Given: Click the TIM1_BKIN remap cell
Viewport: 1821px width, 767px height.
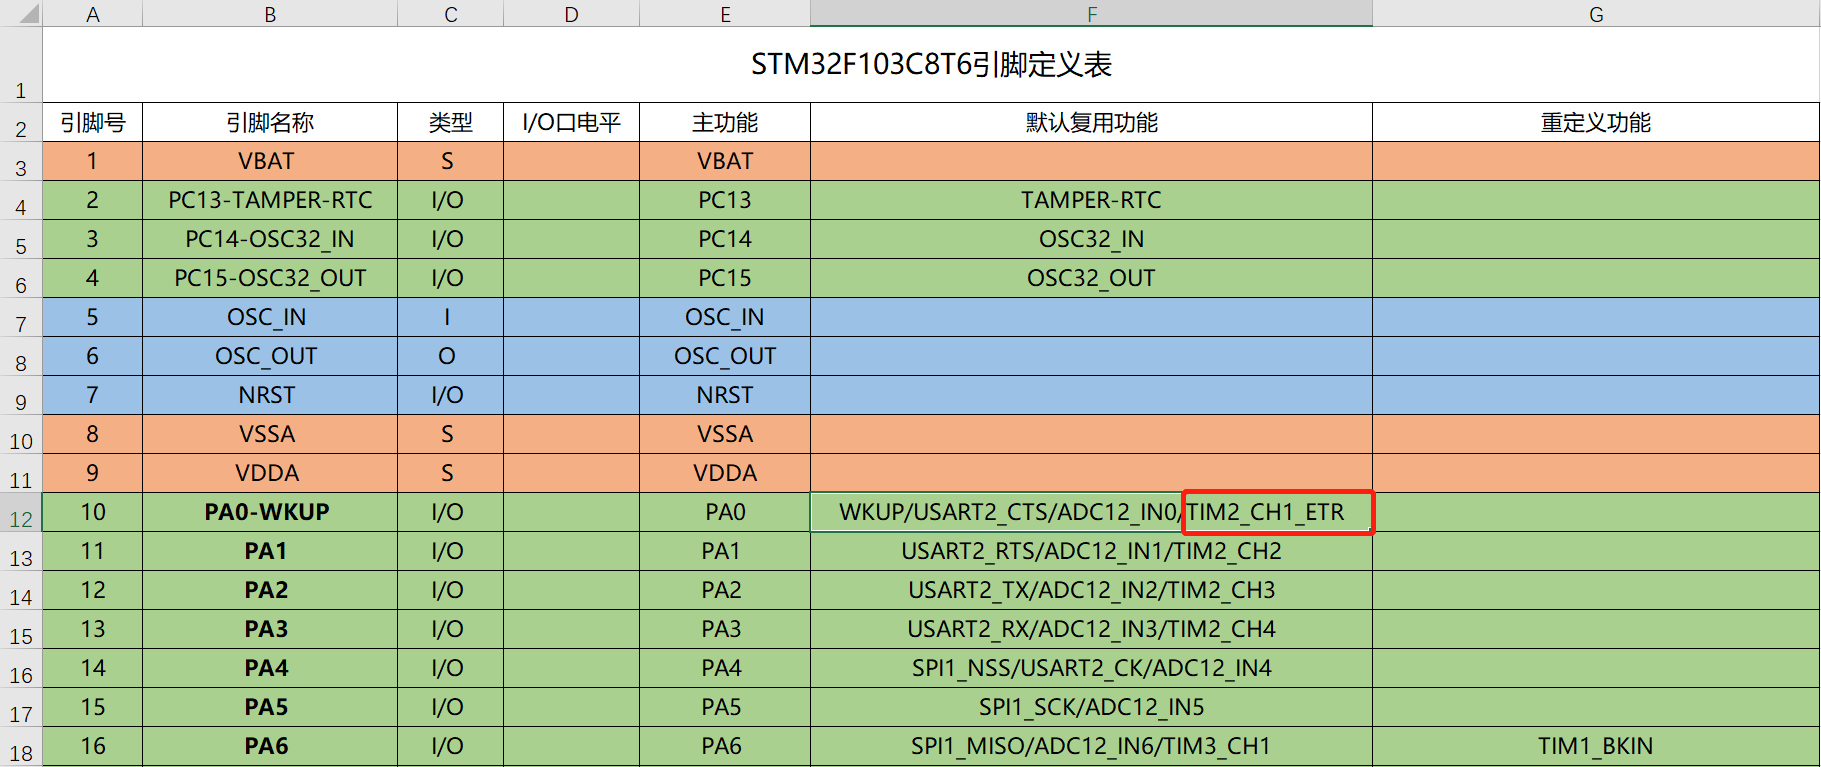Looking at the screenshot, I should tap(1596, 746).
